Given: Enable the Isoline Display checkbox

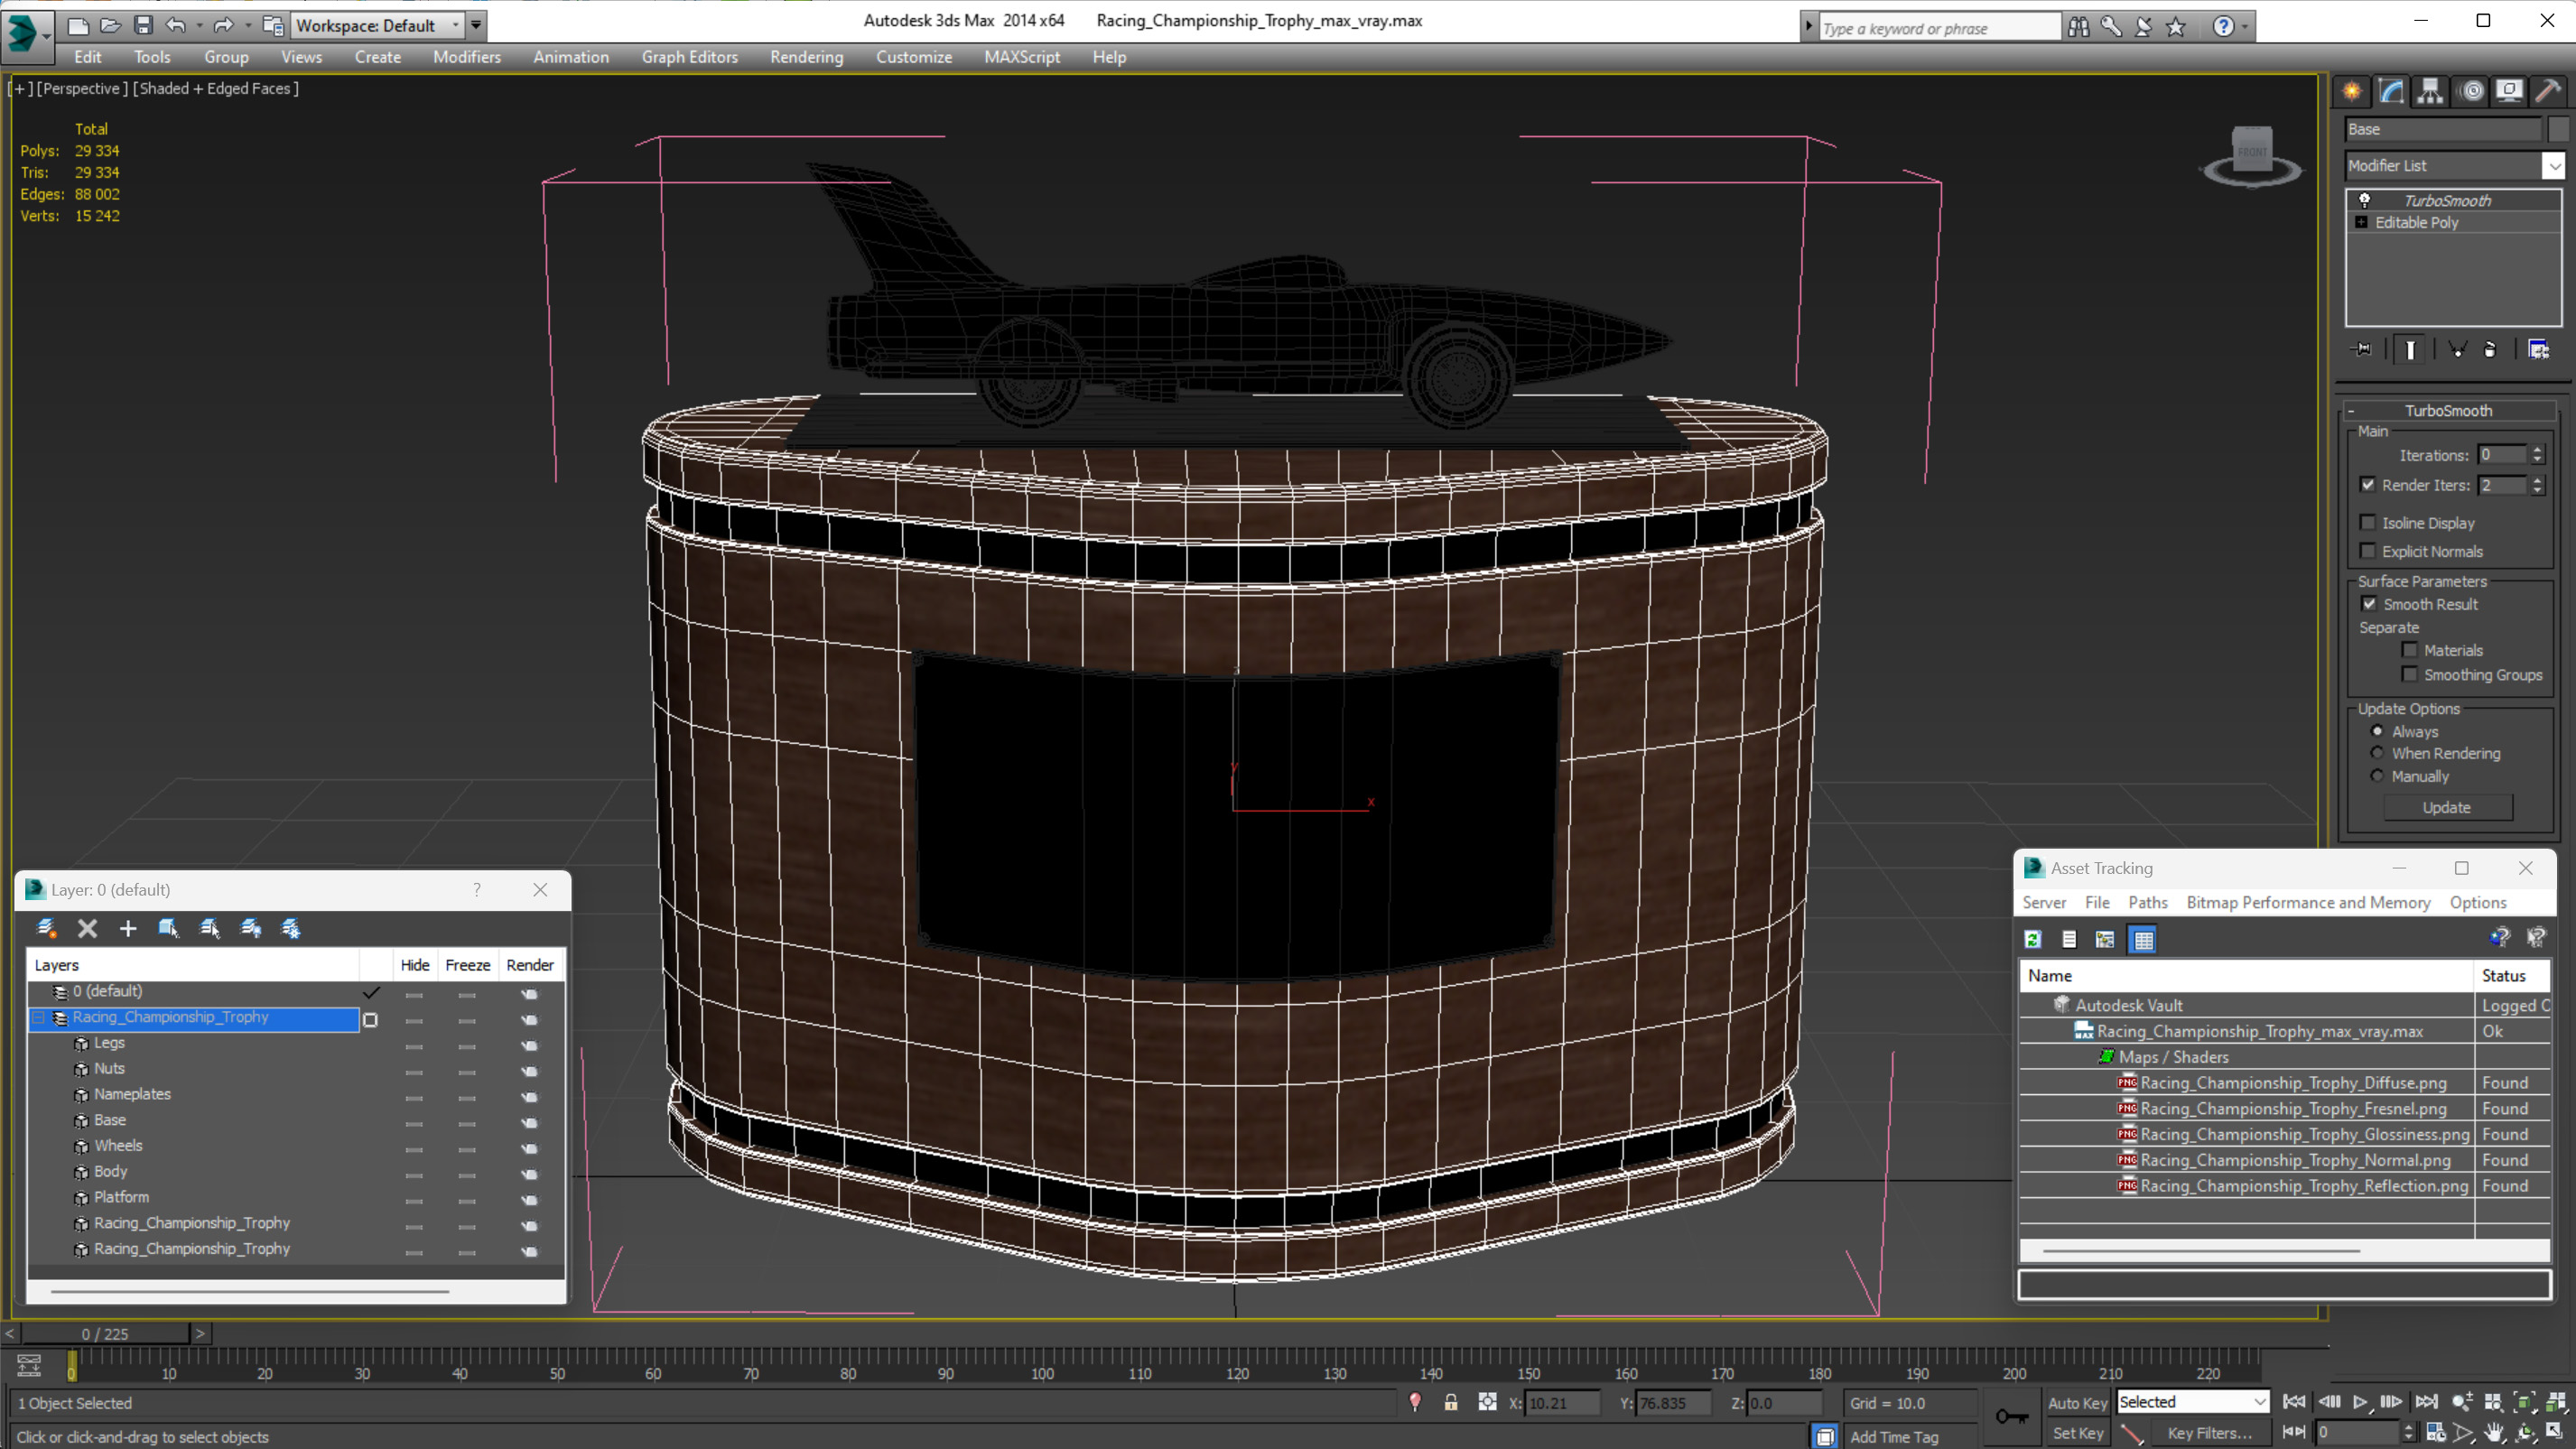Looking at the screenshot, I should pyautogui.click(x=2367, y=522).
